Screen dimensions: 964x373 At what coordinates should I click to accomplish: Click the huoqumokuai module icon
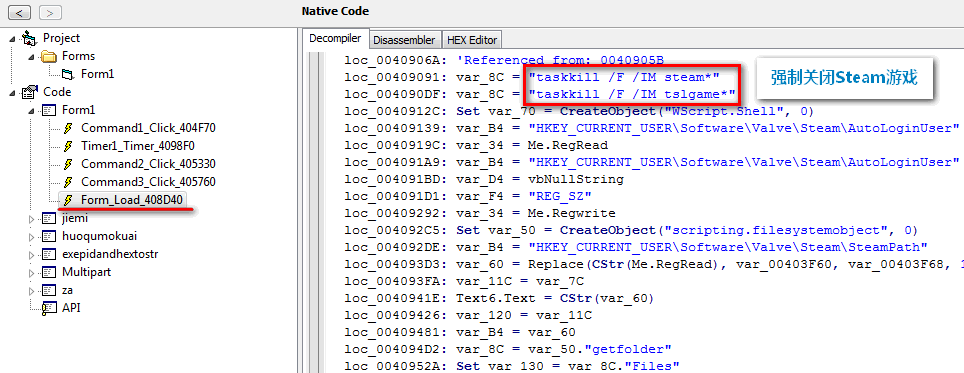coord(48,236)
